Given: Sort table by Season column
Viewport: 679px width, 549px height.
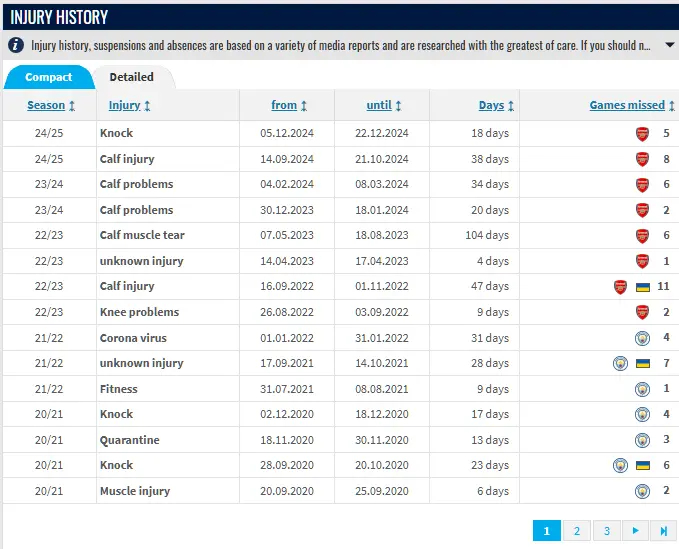Looking at the screenshot, I should [x=47, y=105].
